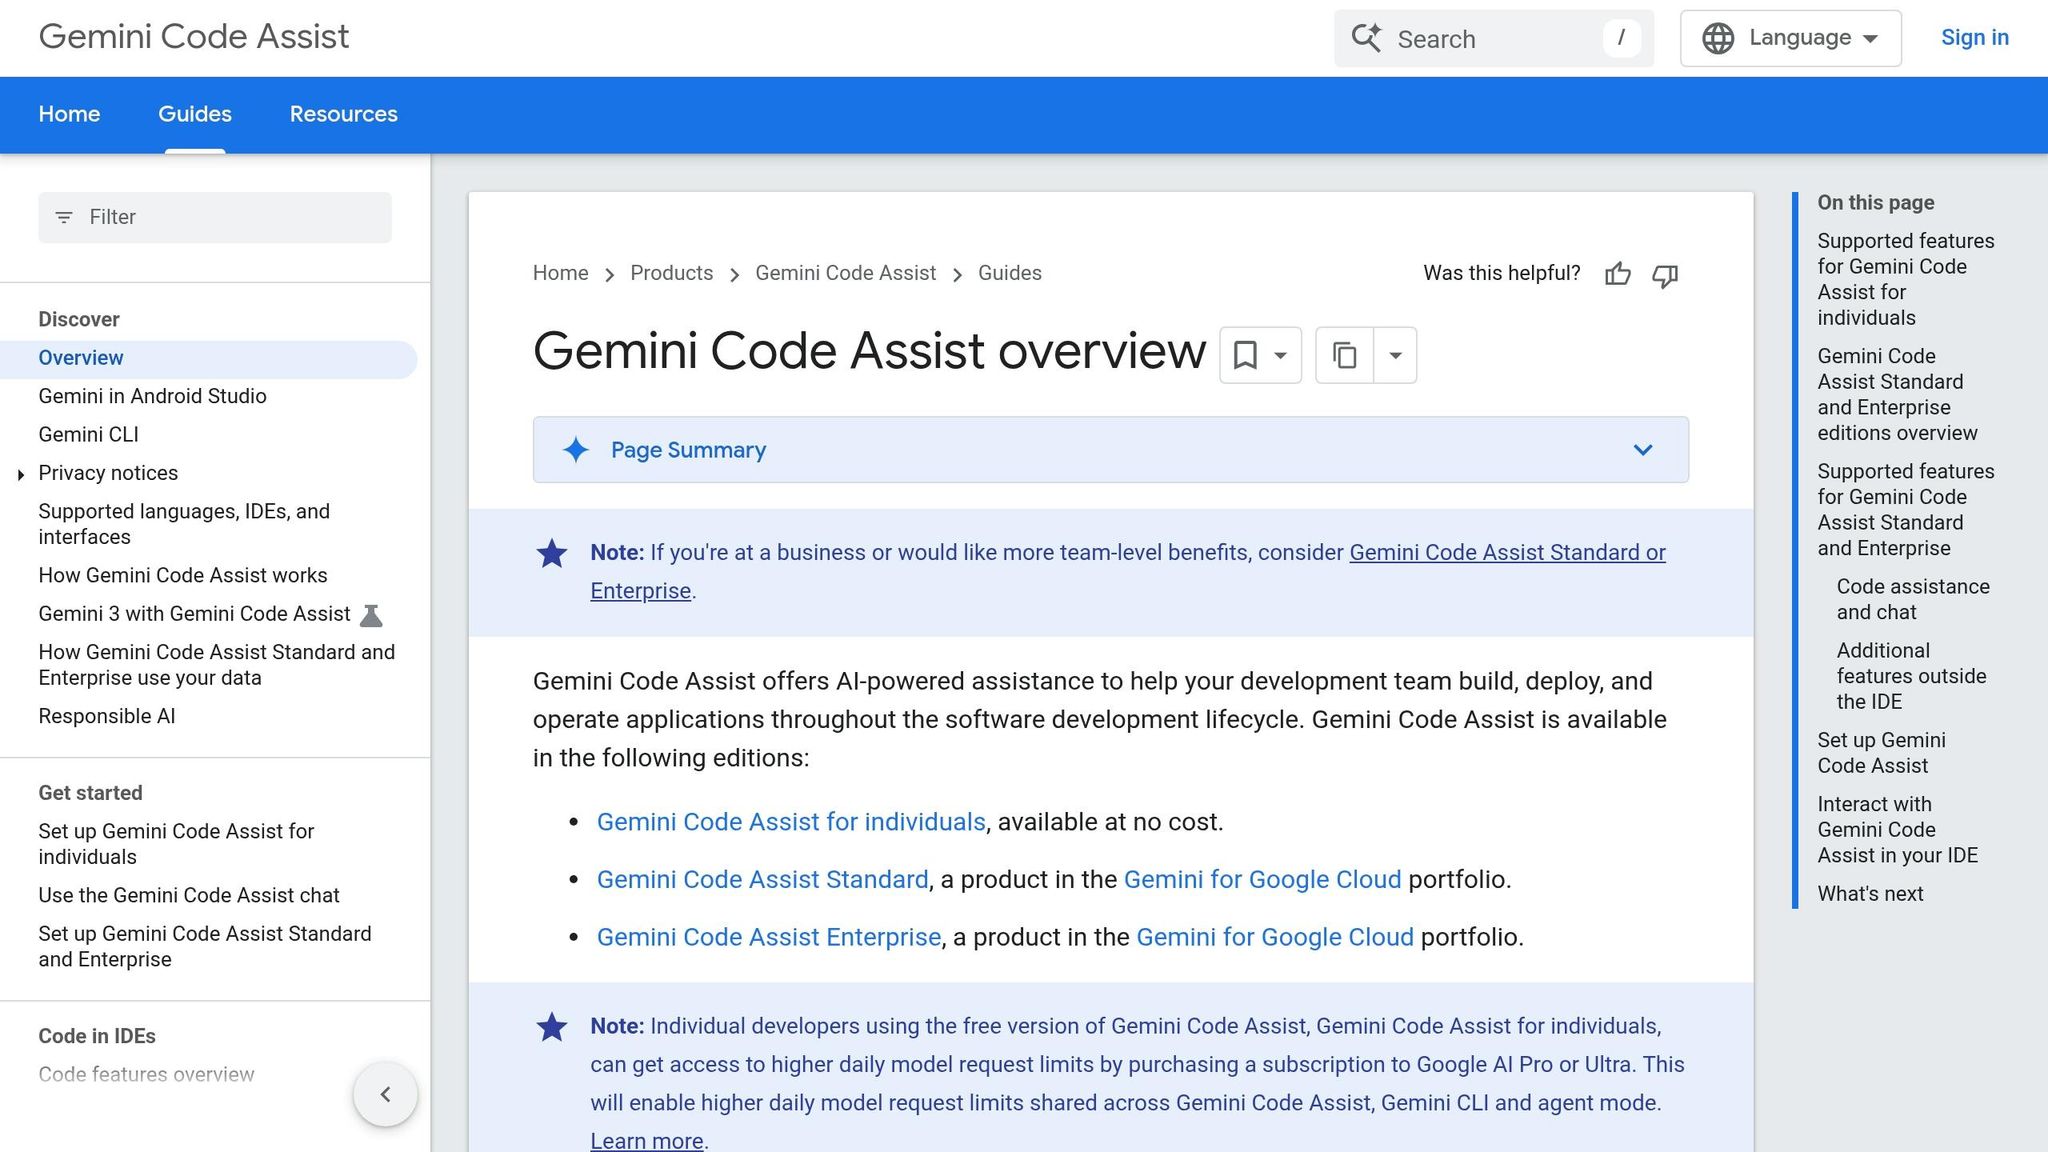Jump to Additional features outside the IDE
Screen dimensions: 2048x1152
coord(1911,676)
